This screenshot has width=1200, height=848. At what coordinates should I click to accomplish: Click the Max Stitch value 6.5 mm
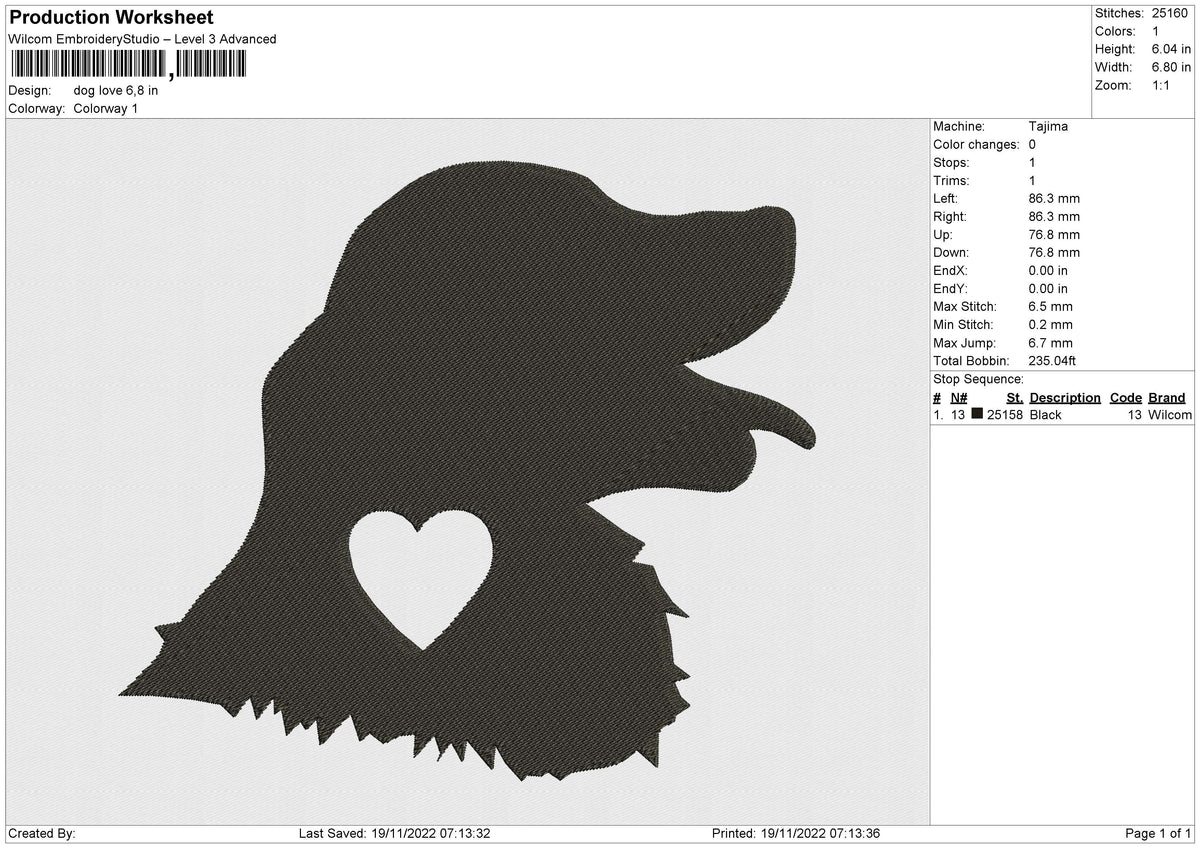tap(1050, 307)
